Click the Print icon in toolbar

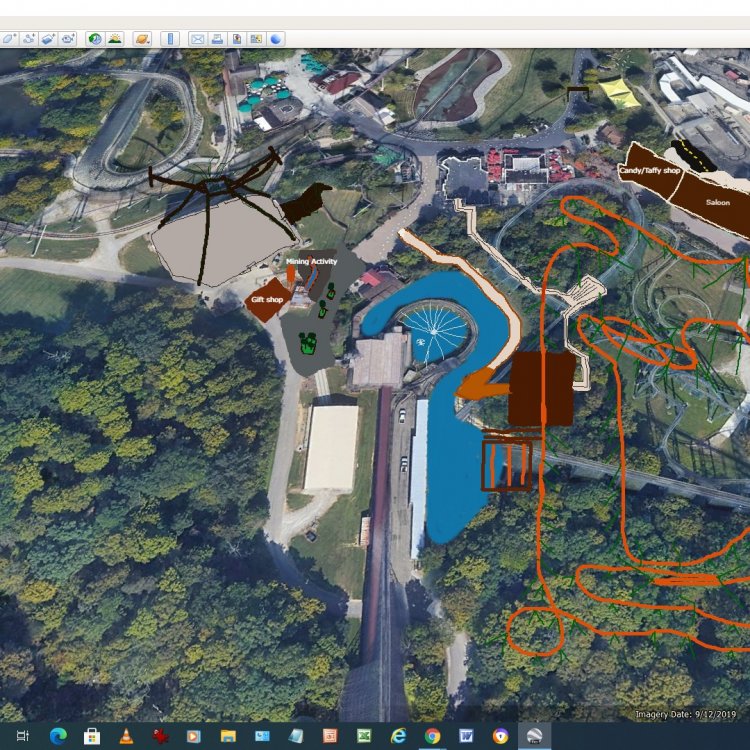(217, 39)
